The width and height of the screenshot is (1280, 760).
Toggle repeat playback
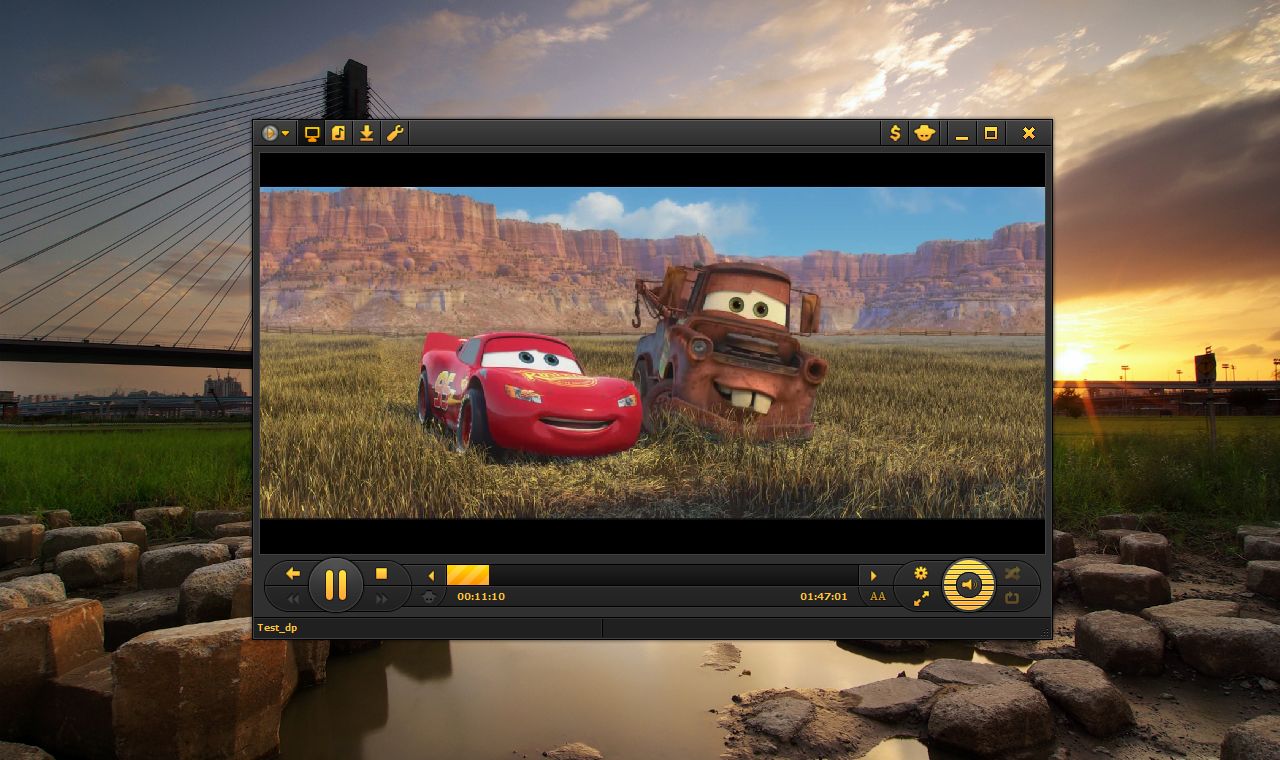coord(1013,599)
